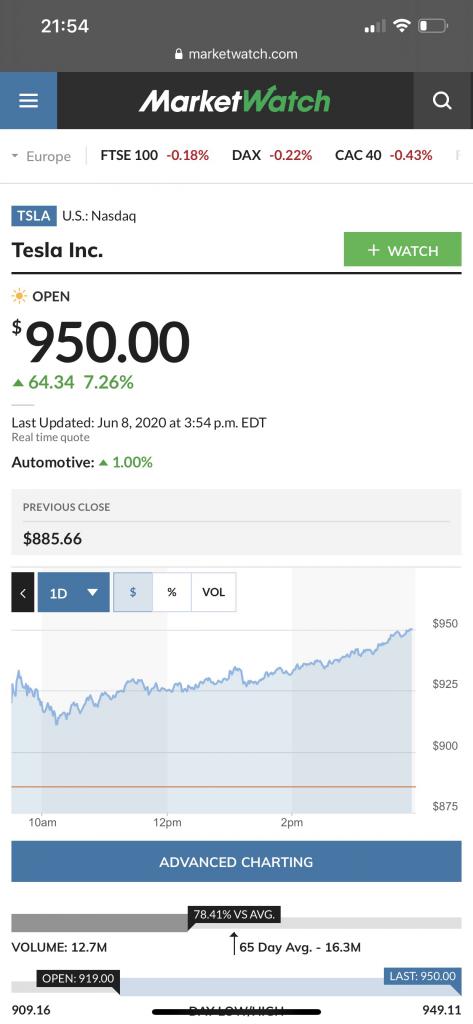Tap the battery icon in status bar
The image size is (473, 1024).
(x=432, y=26)
